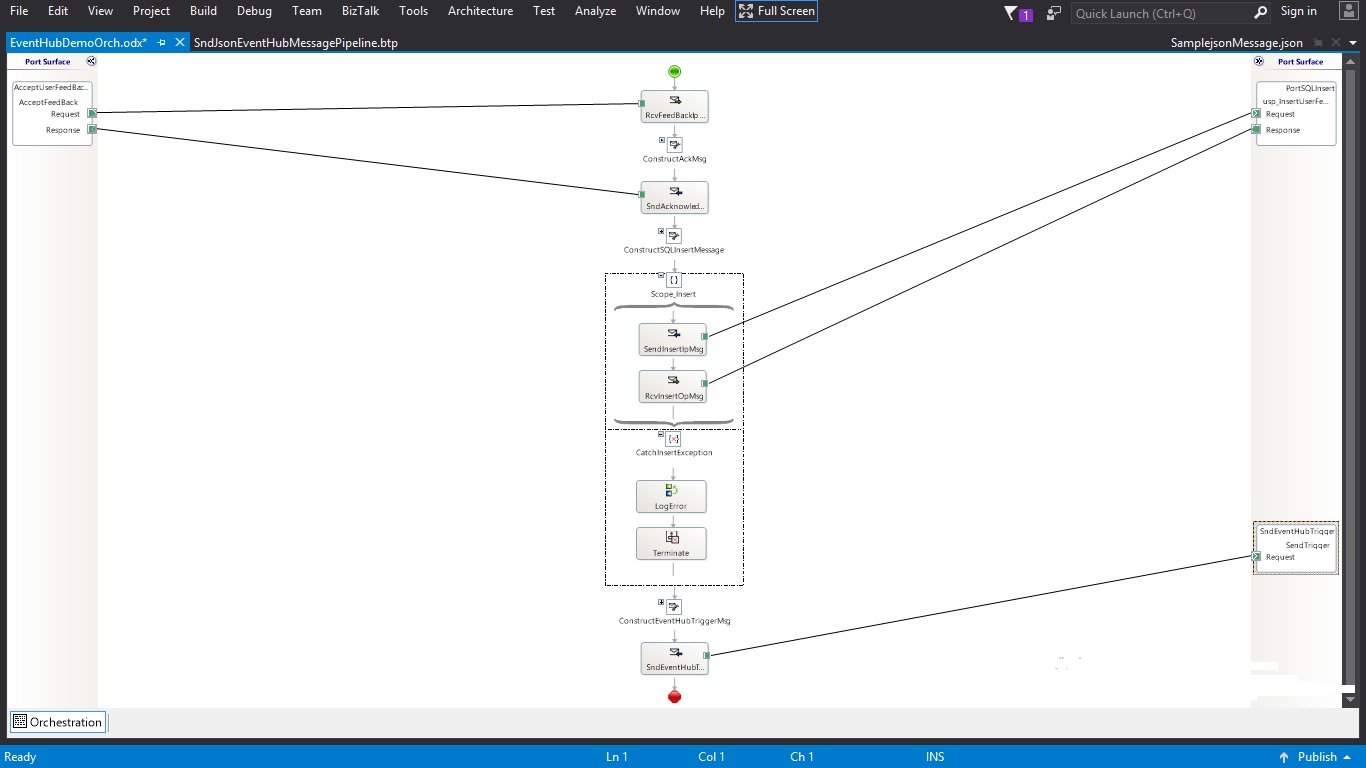Open the Analyze menu
The height and width of the screenshot is (768, 1366).
(x=596, y=11)
